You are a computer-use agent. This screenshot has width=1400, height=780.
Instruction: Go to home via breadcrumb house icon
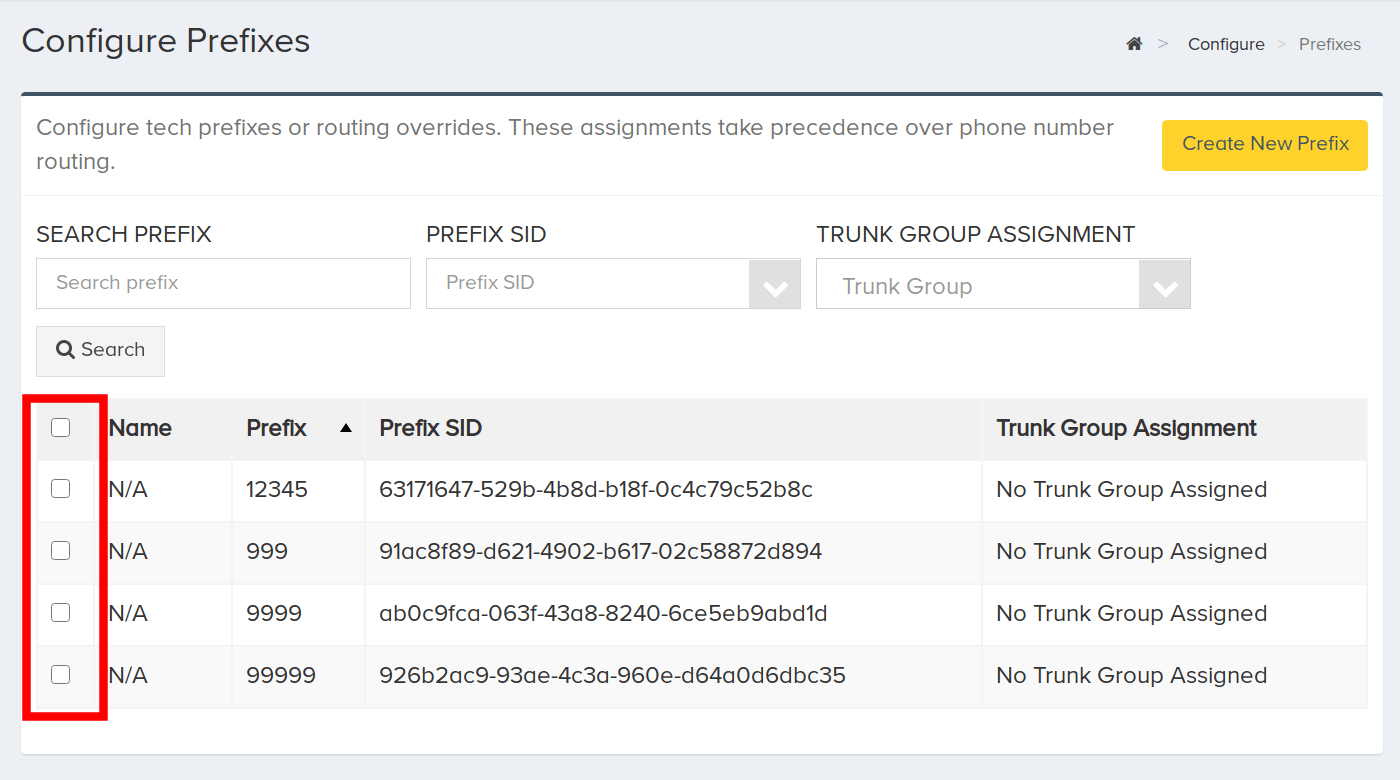pyautogui.click(x=1134, y=44)
